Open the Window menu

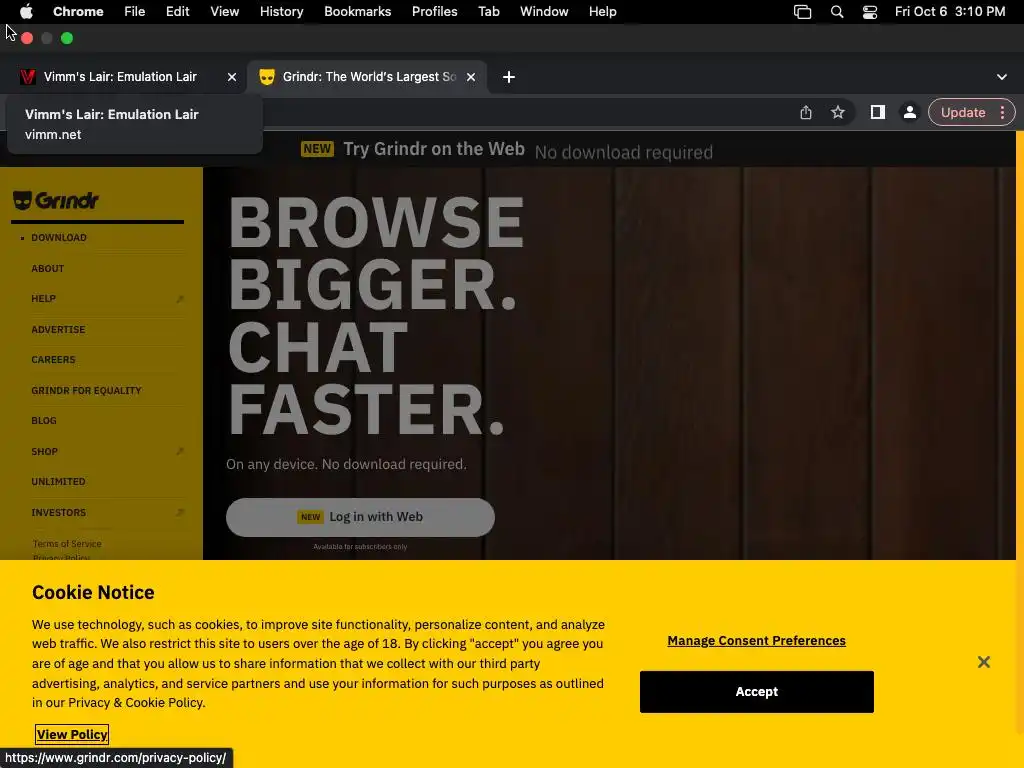pos(544,11)
